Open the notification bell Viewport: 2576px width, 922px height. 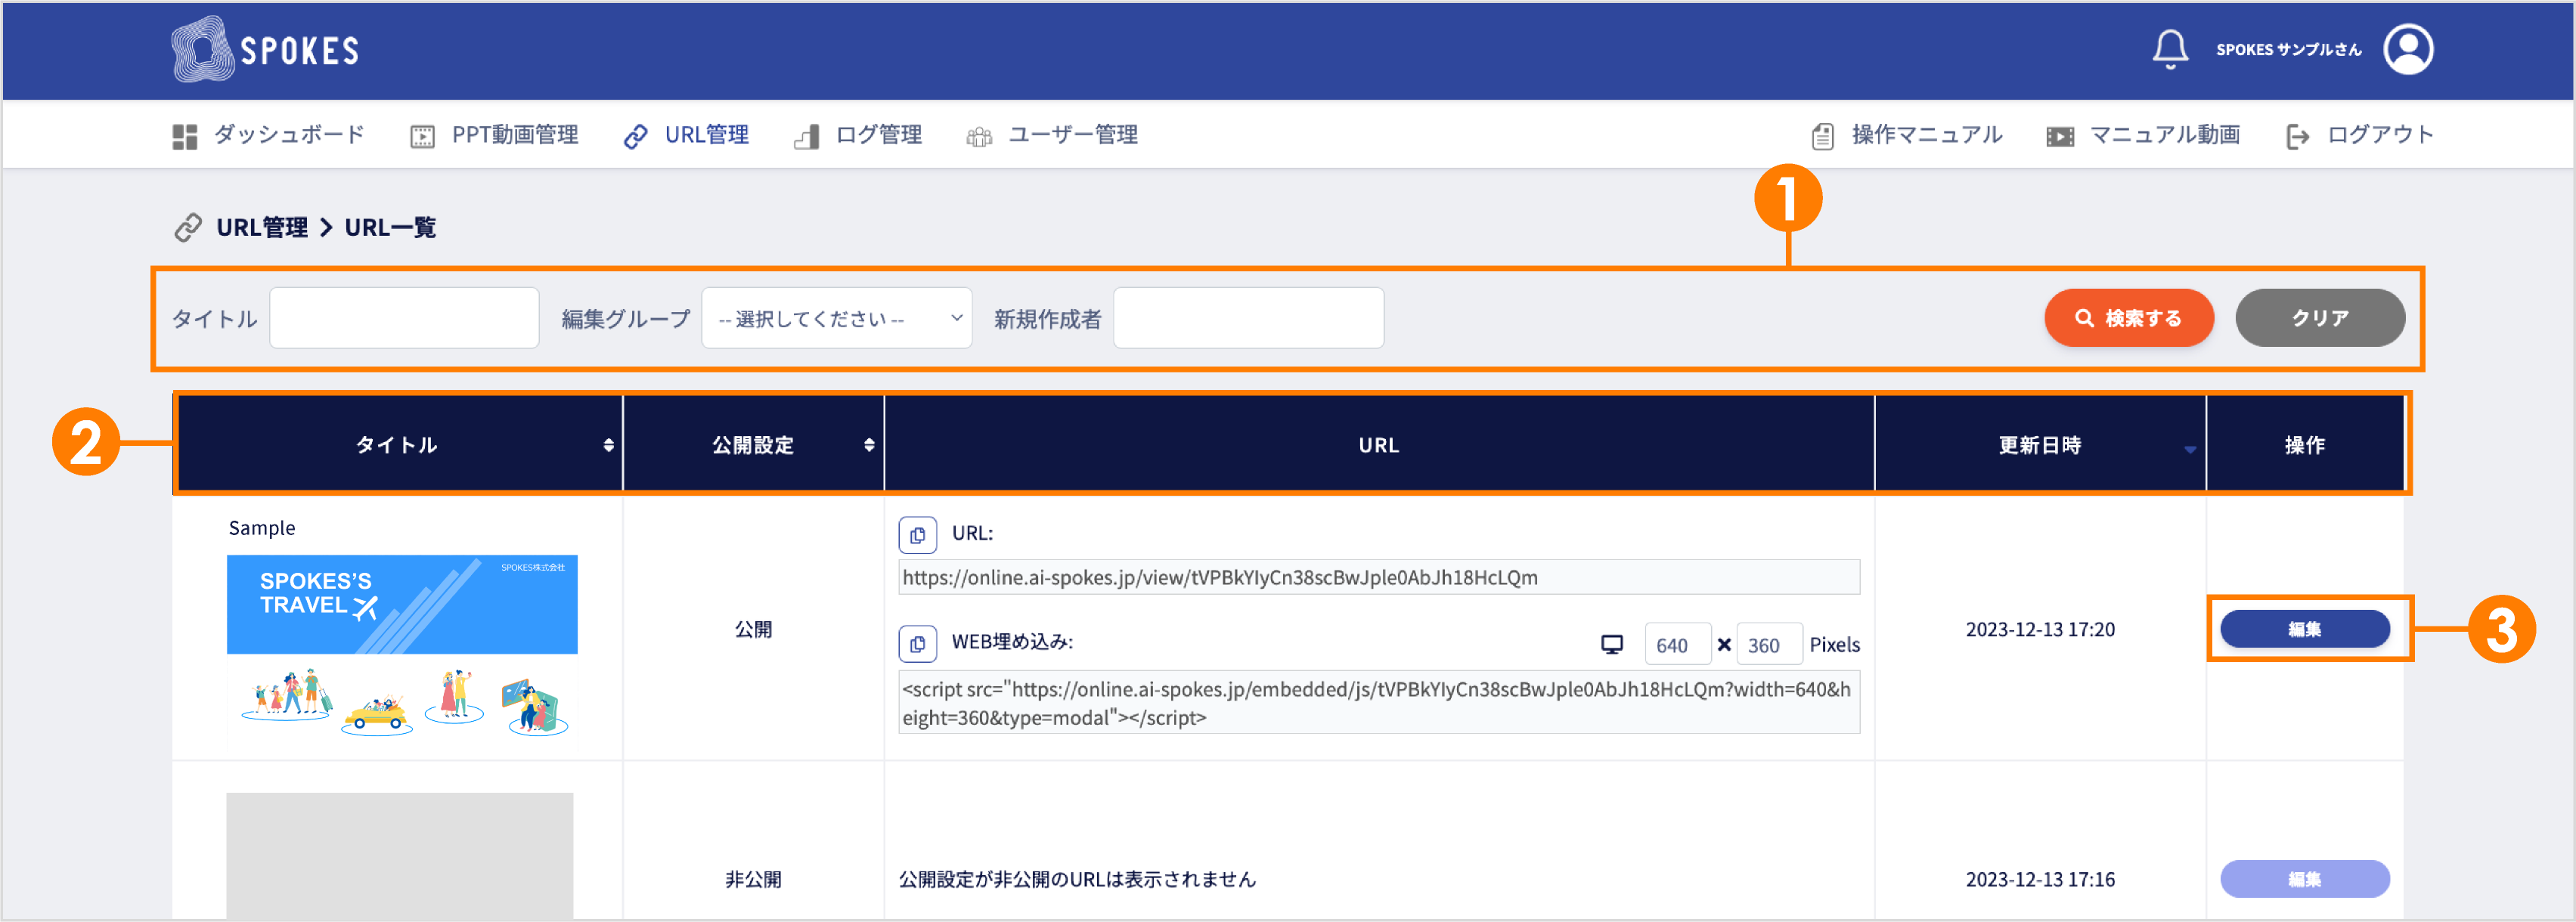point(2170,49)
